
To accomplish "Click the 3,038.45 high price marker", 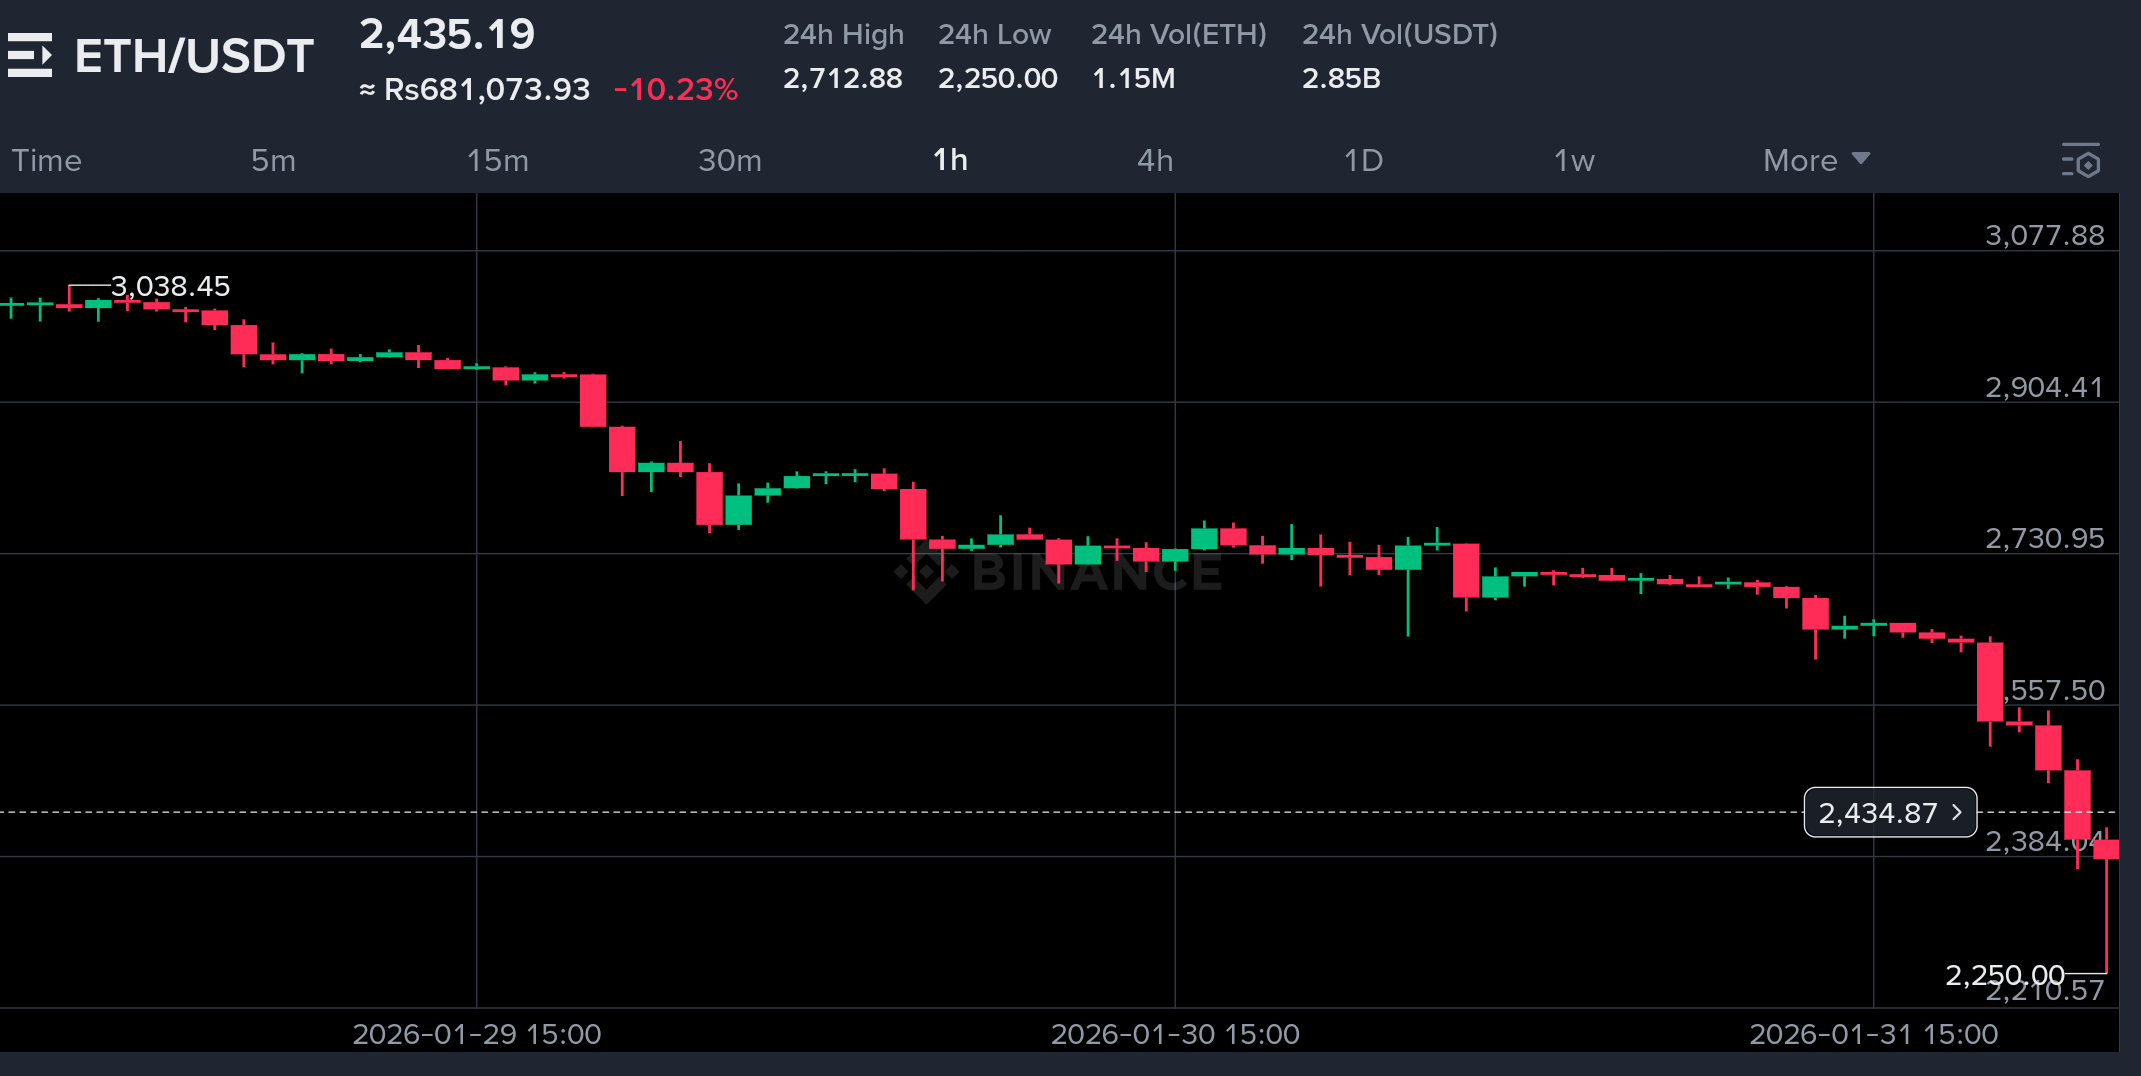I will (x=170, y=286).
